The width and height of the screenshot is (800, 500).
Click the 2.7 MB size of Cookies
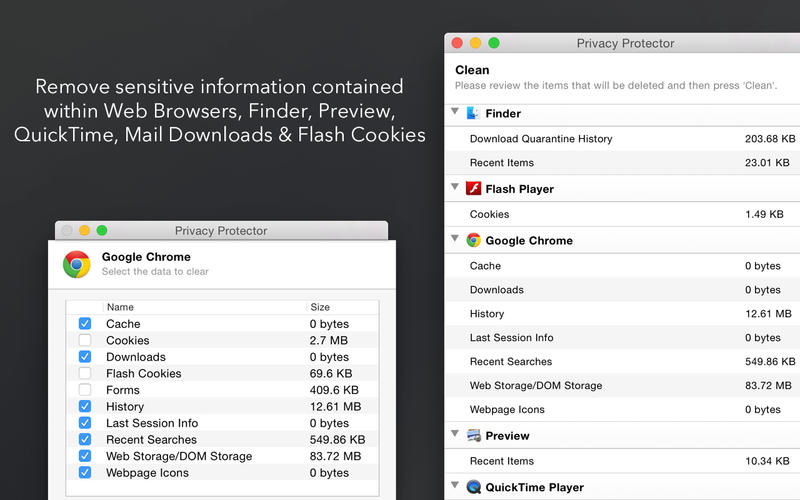click(329, 340)
